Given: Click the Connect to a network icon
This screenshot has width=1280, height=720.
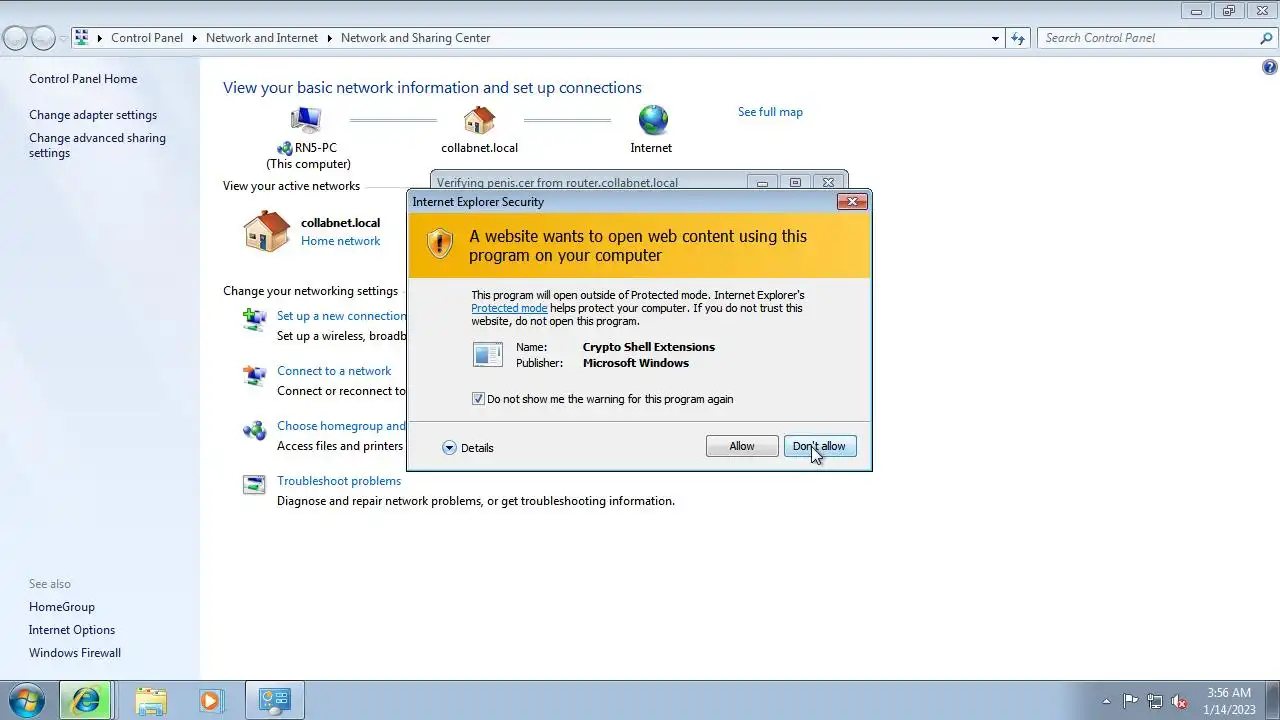Looking at the screenshot, I should click(254, 375).
